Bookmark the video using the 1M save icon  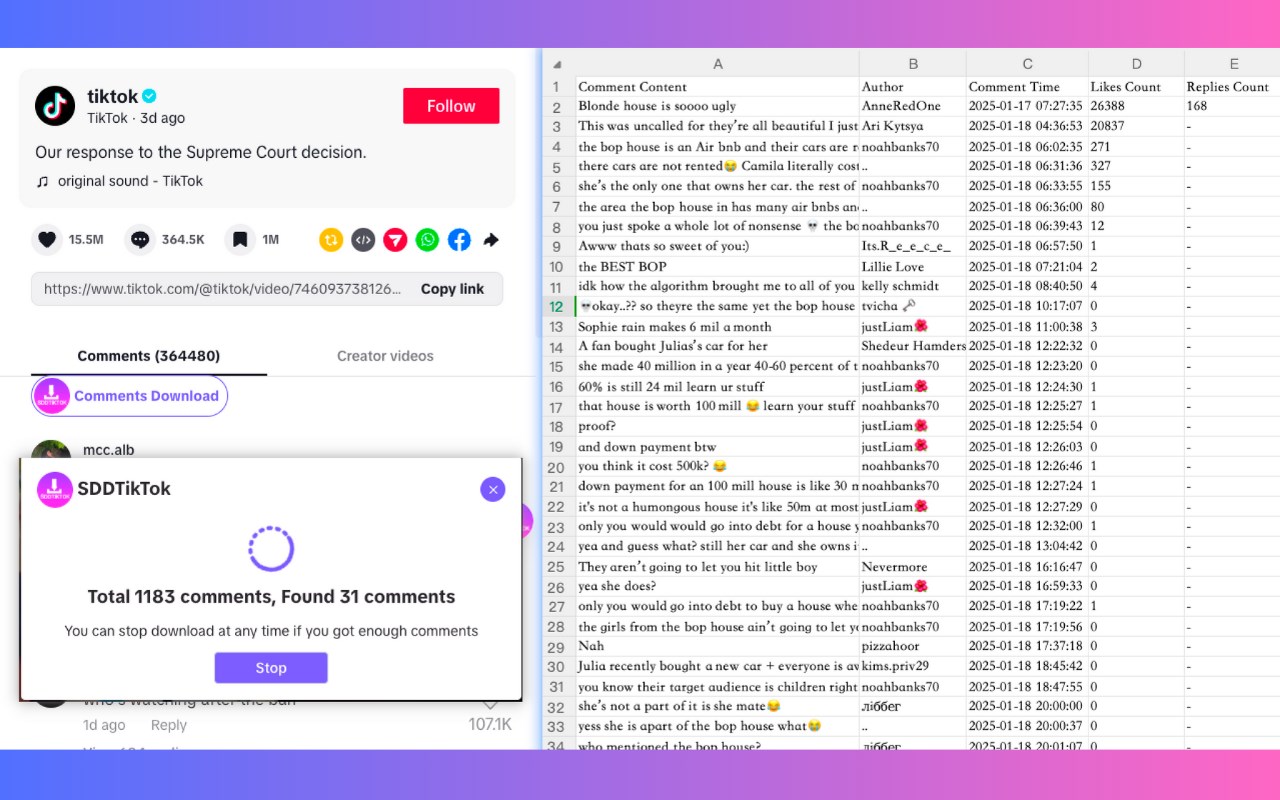[239, 240]
